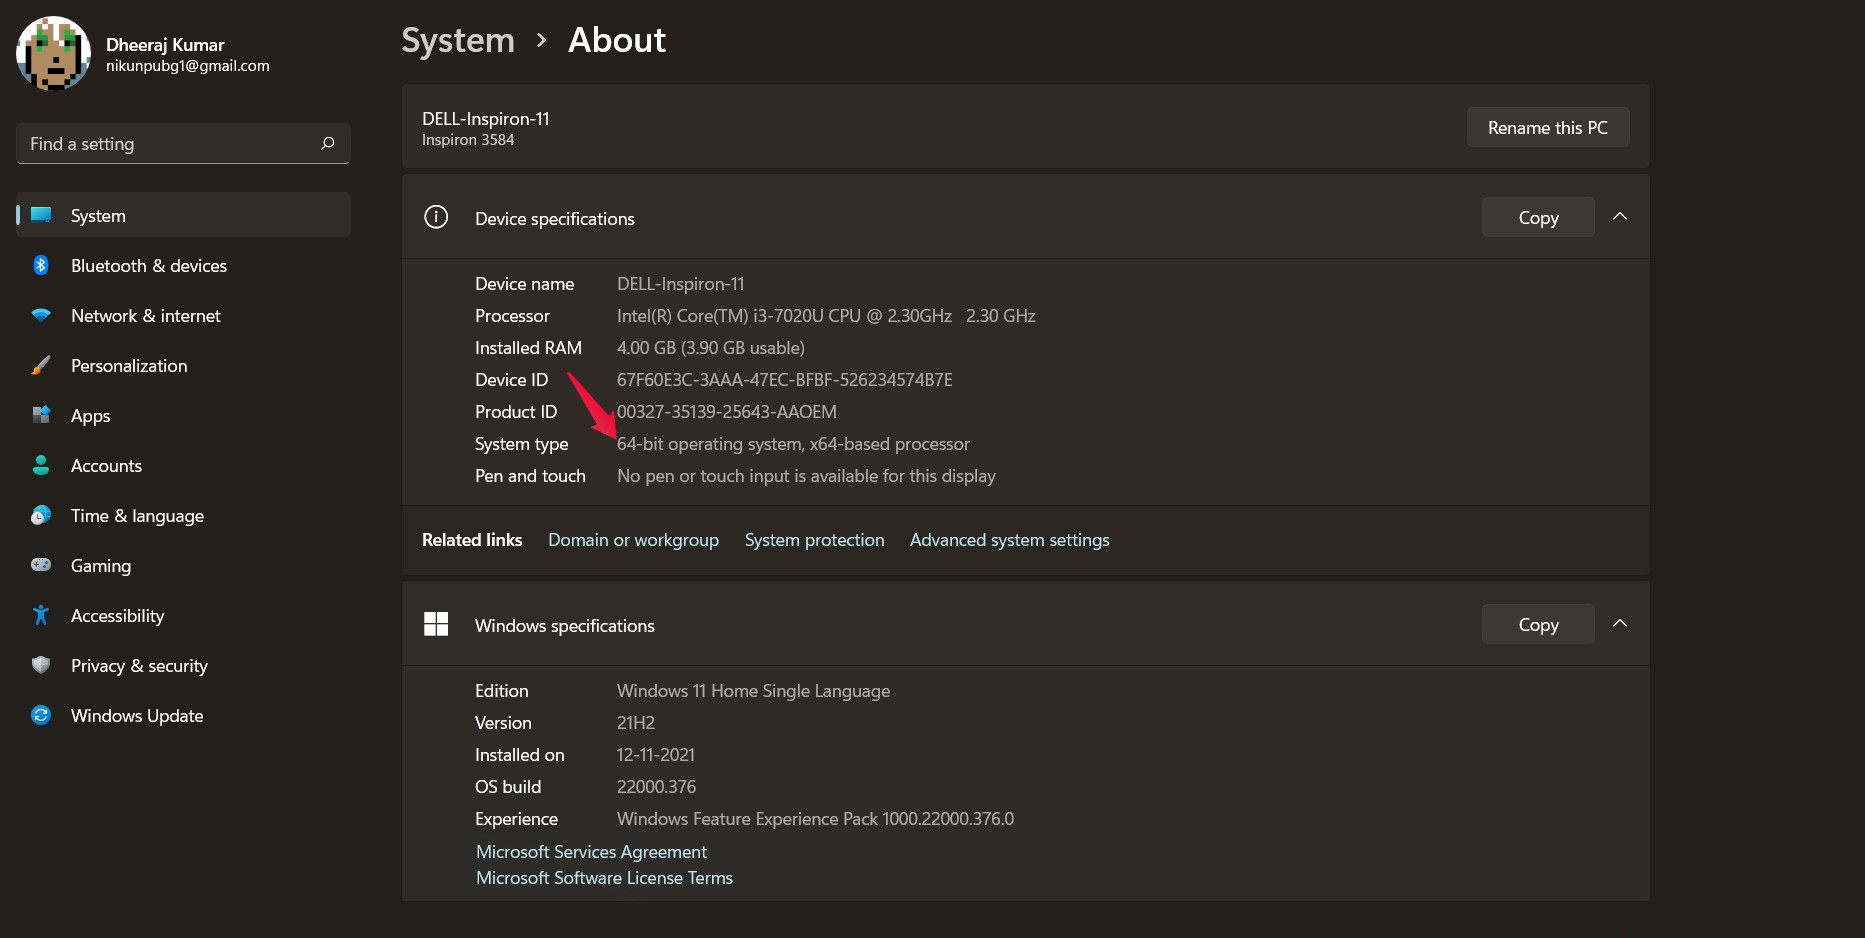Open the System settings category
Viewport: 1865px width, 938px height.
click(183, 215)
